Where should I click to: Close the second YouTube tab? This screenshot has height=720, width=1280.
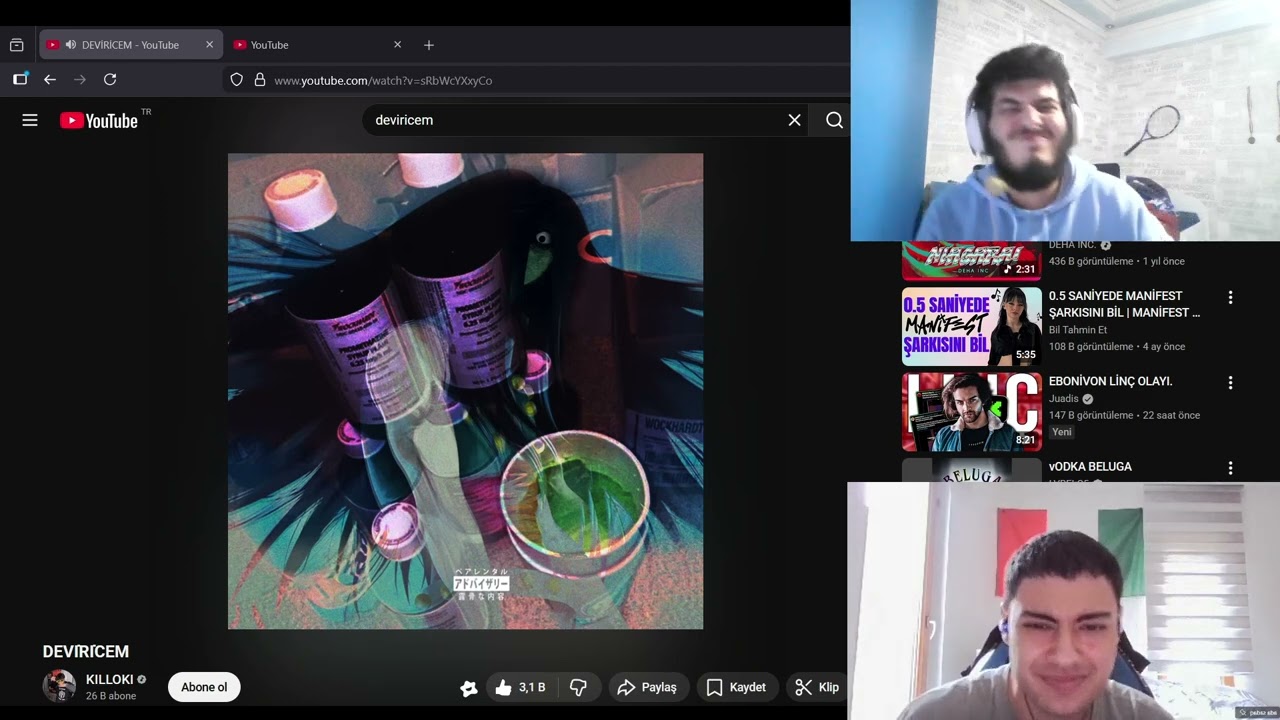point(397,45)
